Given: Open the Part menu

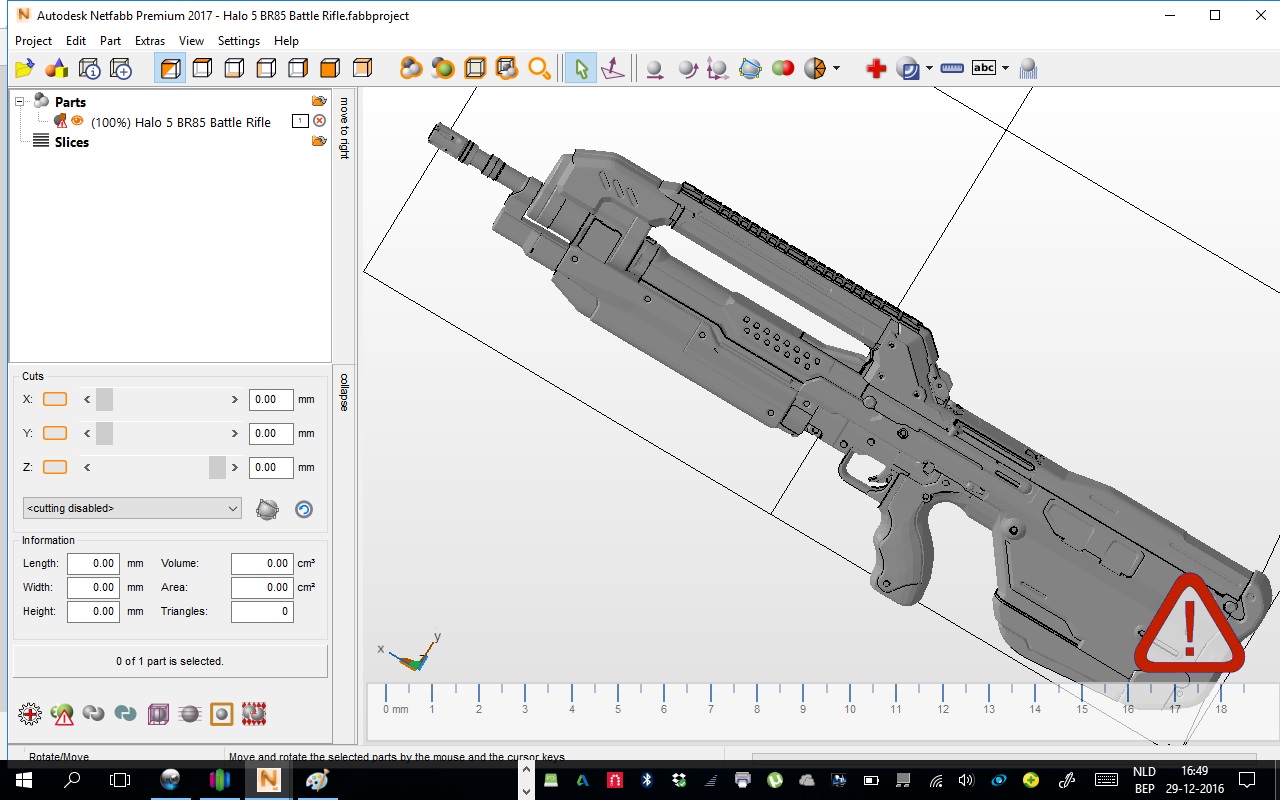Looking at the screenshot, I should (110, 41).
